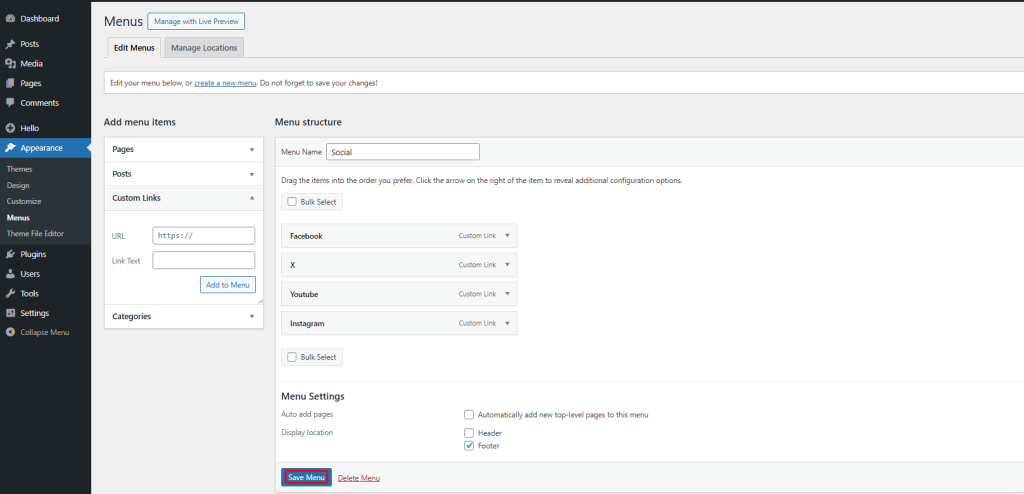This screenshot has width=1024, height=494.
Task: Click the Tools wrench icon
Action: pos(10,294)
